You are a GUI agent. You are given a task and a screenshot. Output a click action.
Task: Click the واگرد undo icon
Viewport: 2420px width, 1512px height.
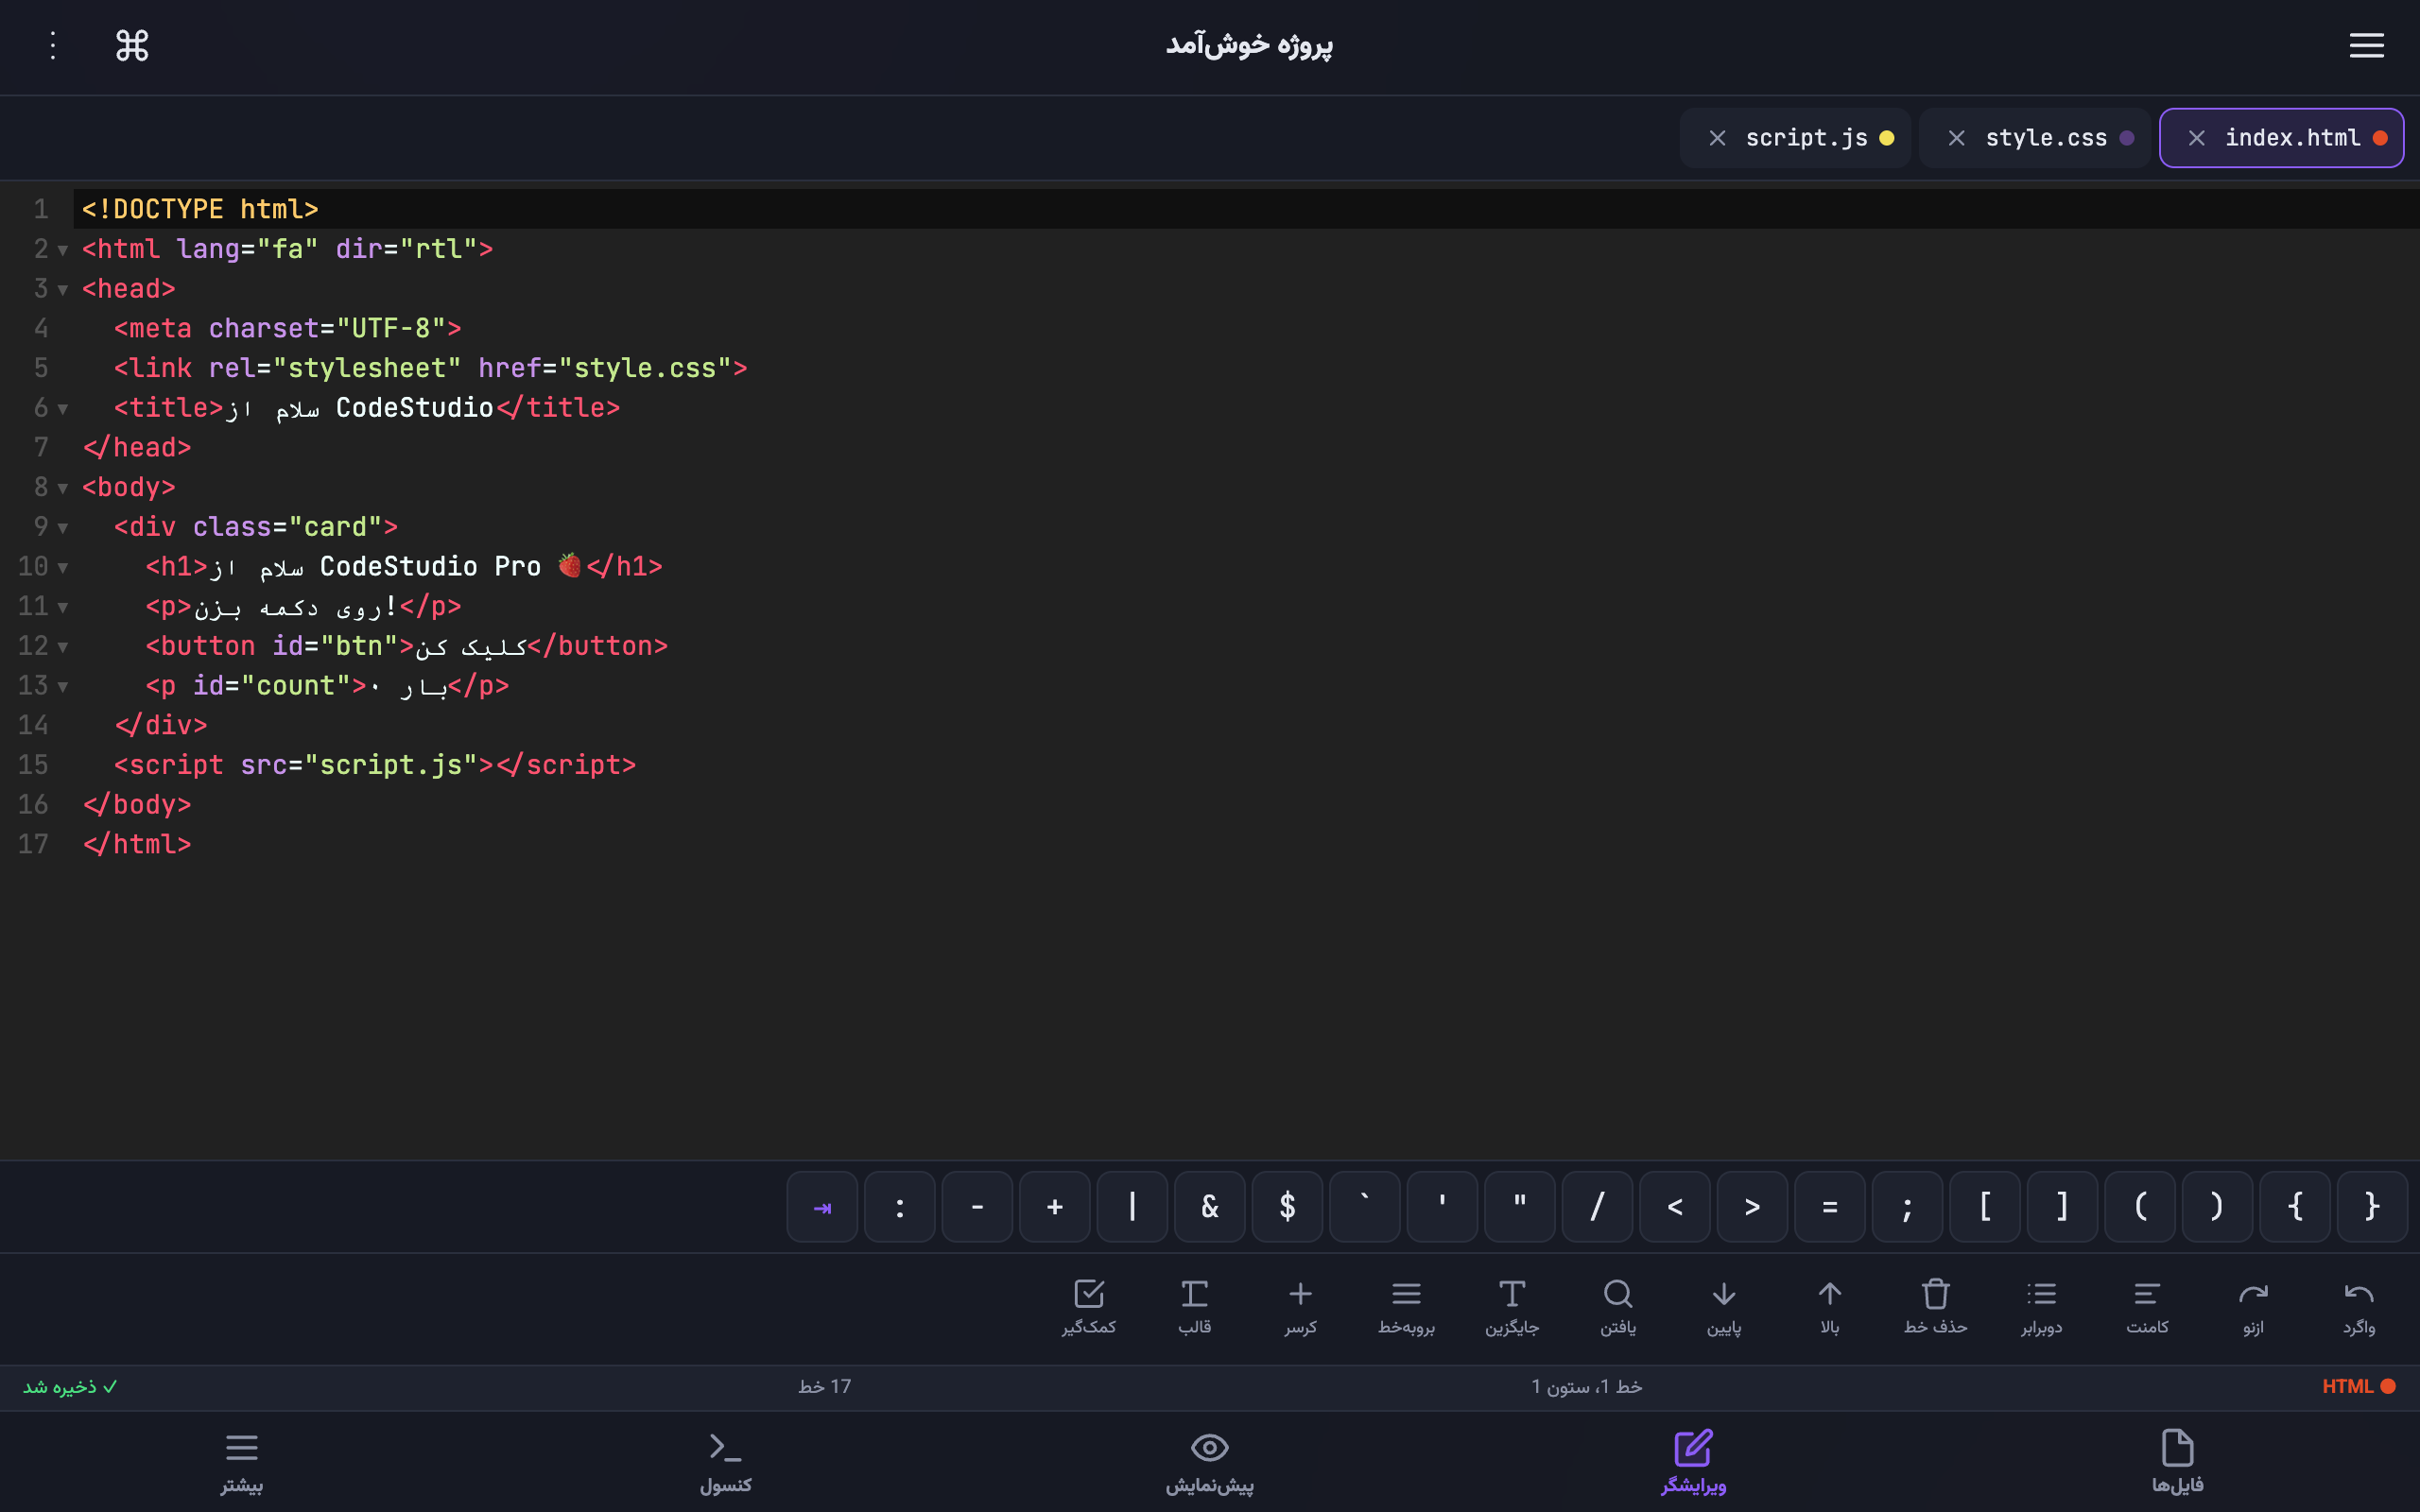[2358, 1308]
